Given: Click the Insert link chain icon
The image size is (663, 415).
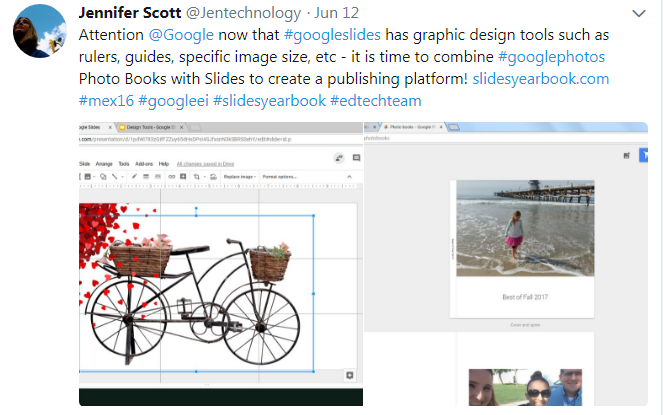Looking at the screenshot, I should click(x=172, y=176).
